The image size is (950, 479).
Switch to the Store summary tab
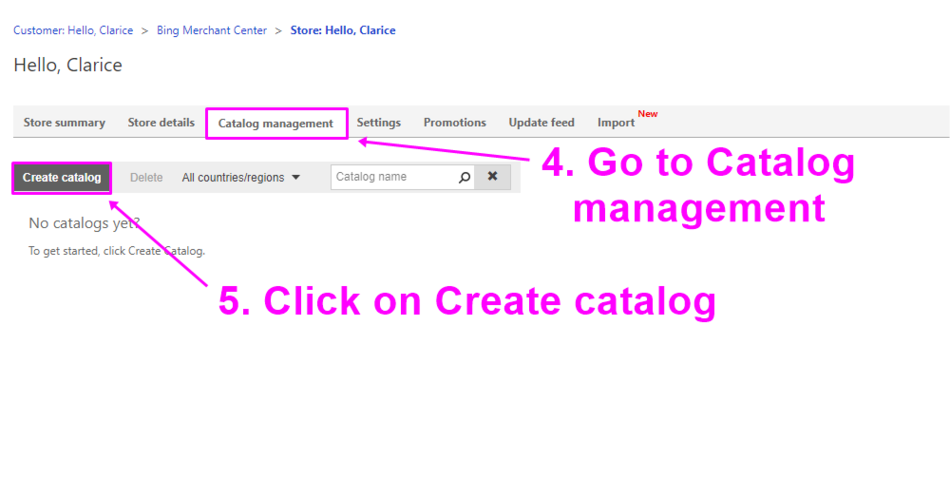(x=64, y=123)
